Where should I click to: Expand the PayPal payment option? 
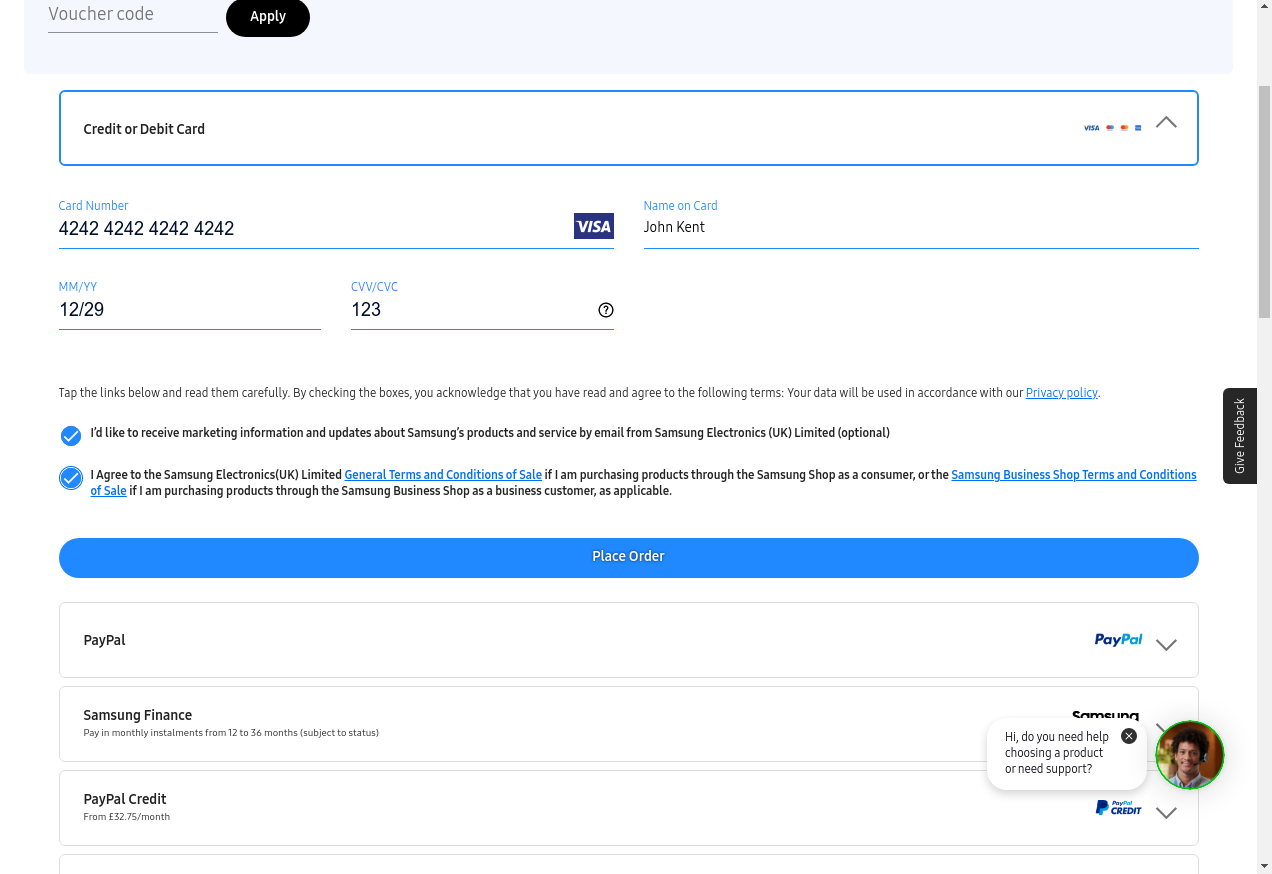click(x=1166, y=645)
